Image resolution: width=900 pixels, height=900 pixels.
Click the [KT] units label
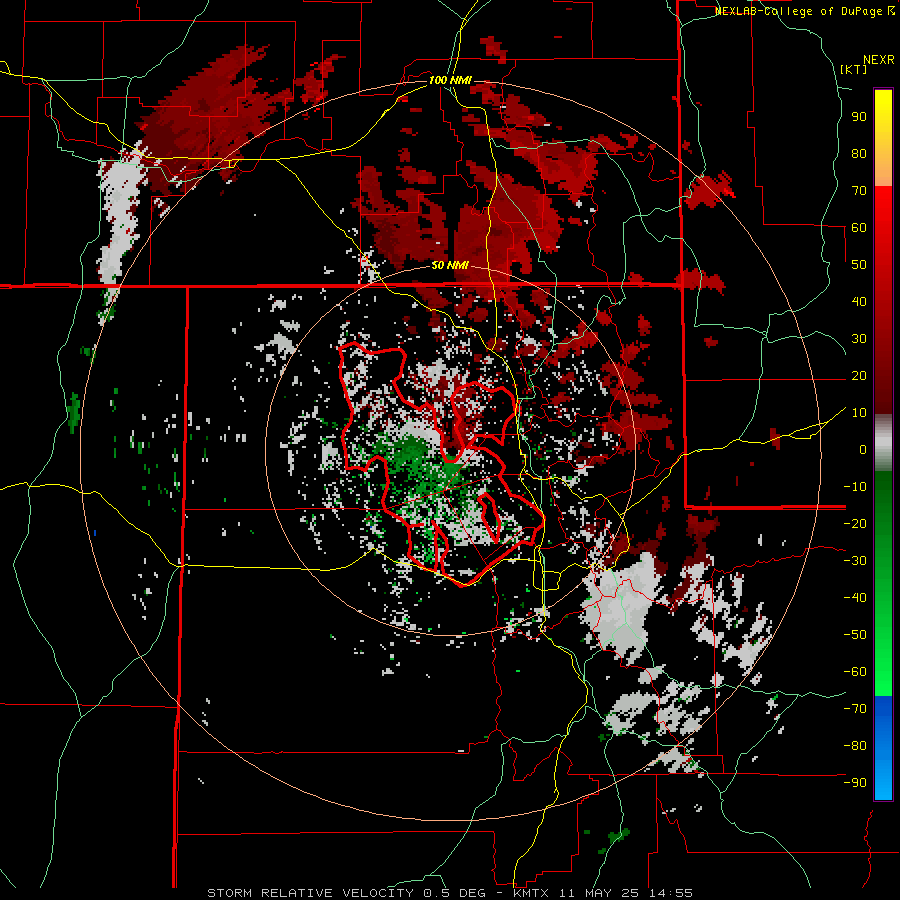pyautogui.click(x=854, y=69)
